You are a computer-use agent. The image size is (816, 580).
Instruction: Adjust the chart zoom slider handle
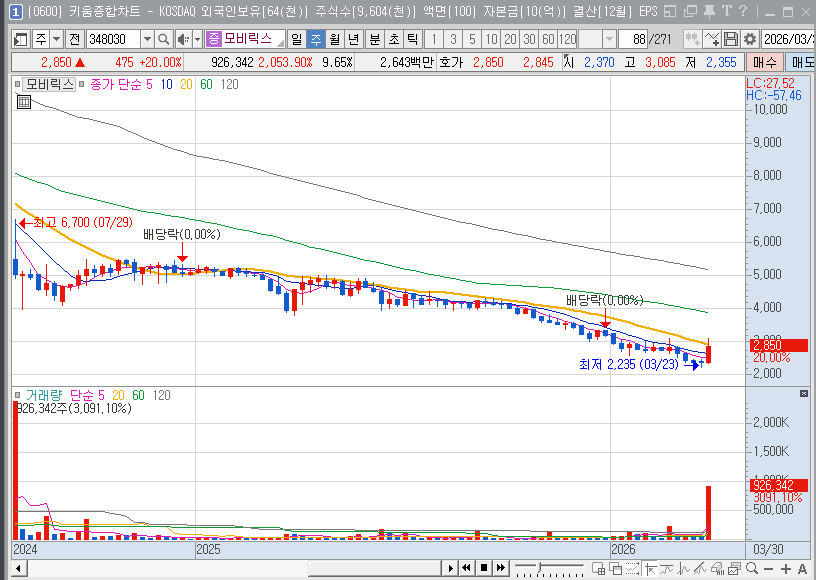click(x=540, y=566)
